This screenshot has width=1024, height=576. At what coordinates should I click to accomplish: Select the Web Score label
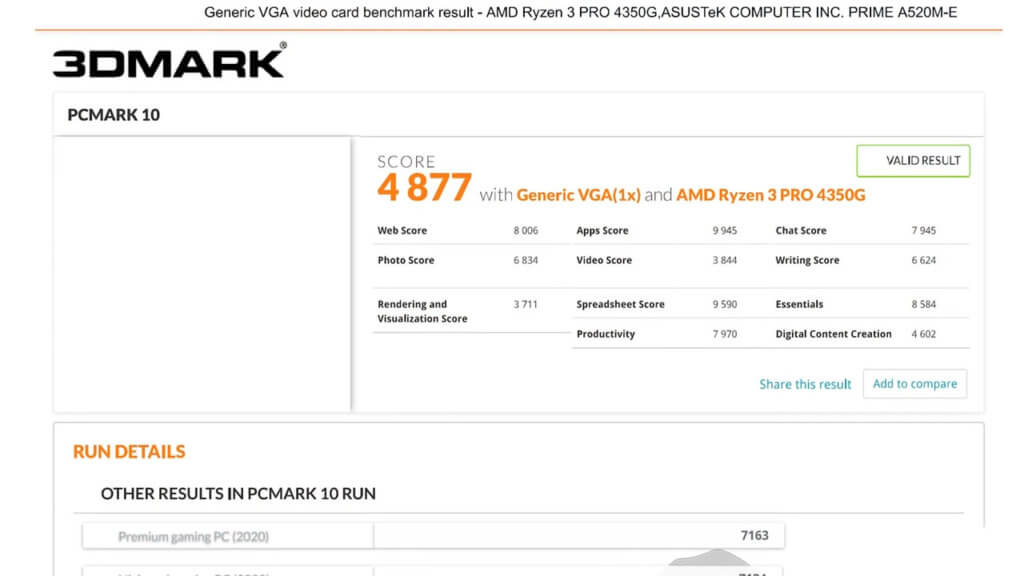pyautogui.click(x=402, y=231)
